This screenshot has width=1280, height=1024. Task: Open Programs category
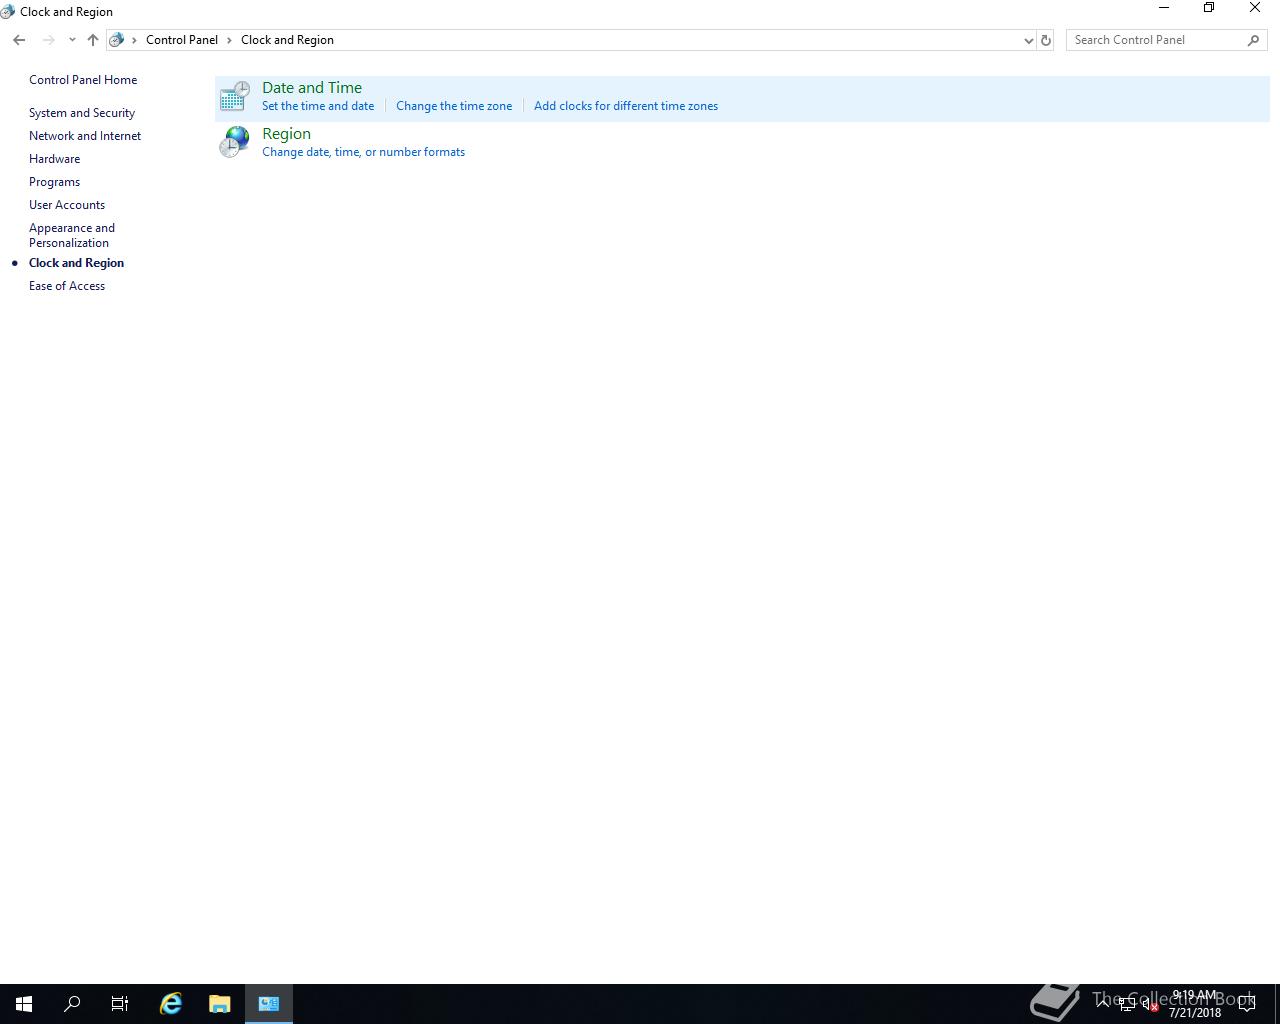54,182
